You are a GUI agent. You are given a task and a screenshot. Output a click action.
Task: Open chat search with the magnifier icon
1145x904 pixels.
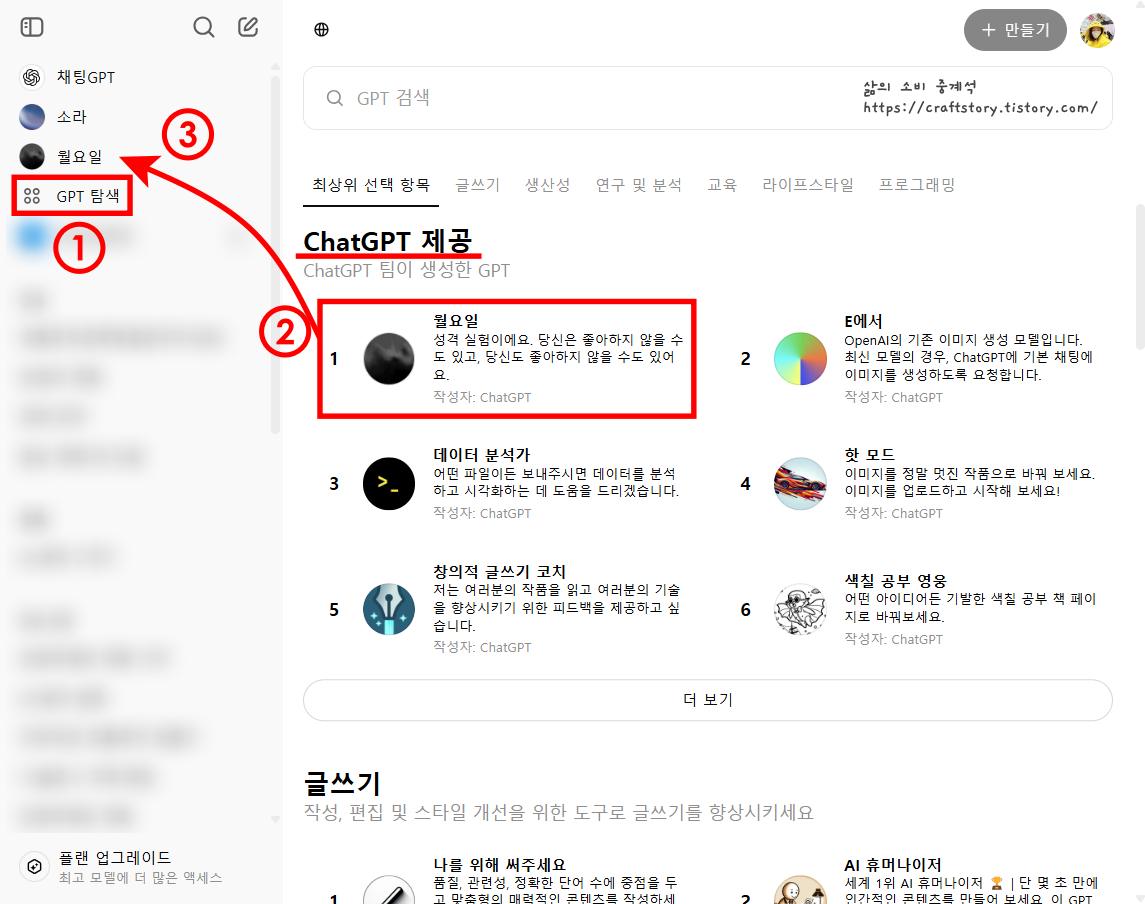[x=204, y=28]
